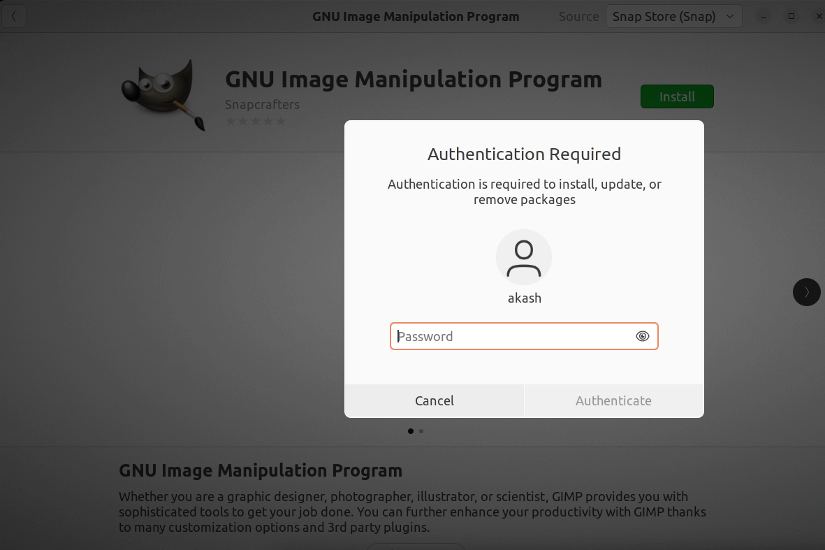This screenshot has height=550, width=825.
Task: Go back using the header back arrow
Action: tap(14, 16)
